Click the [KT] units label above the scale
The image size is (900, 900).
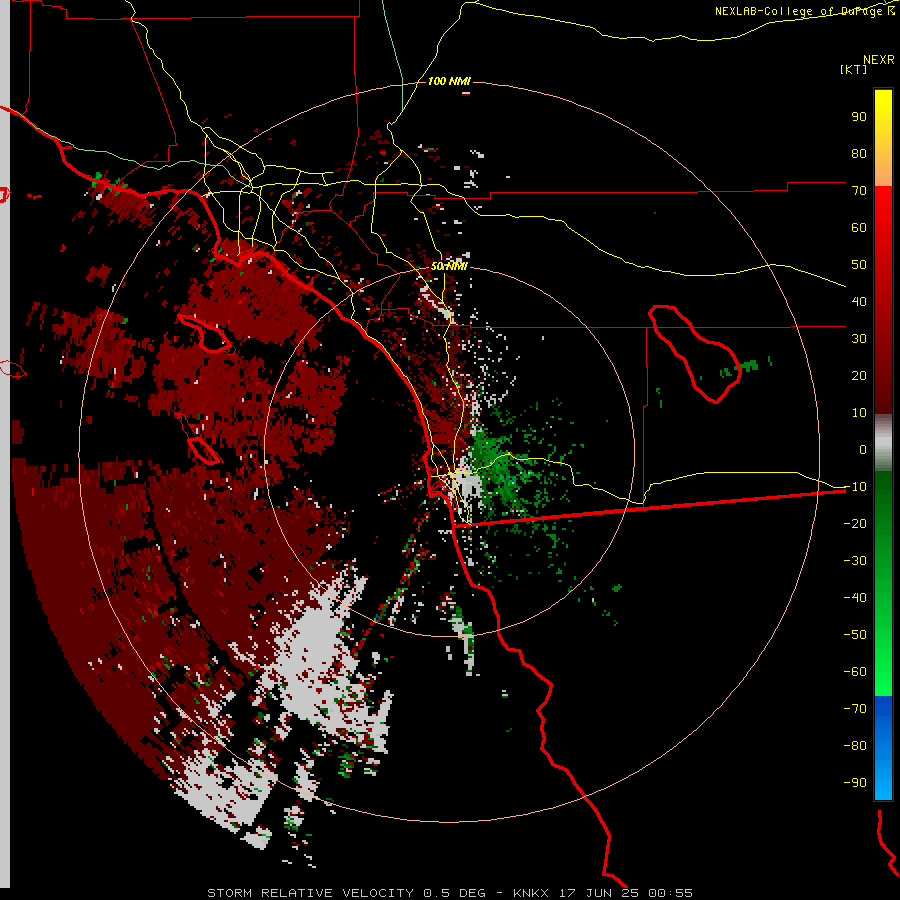(853, 69)
